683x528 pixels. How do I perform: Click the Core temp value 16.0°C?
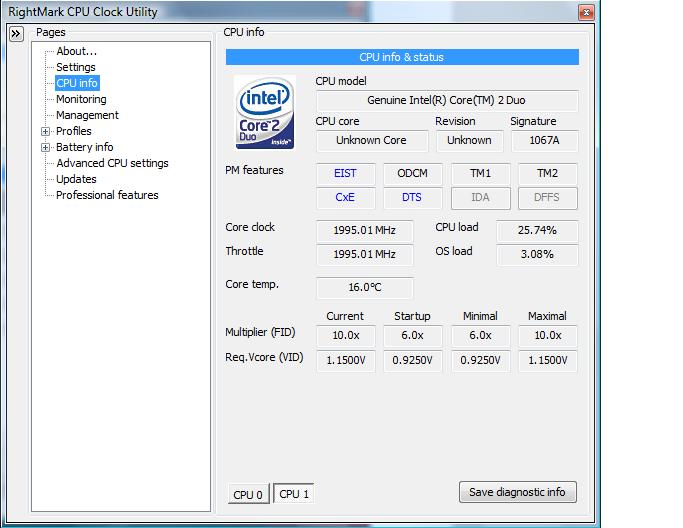coord(365,288)
